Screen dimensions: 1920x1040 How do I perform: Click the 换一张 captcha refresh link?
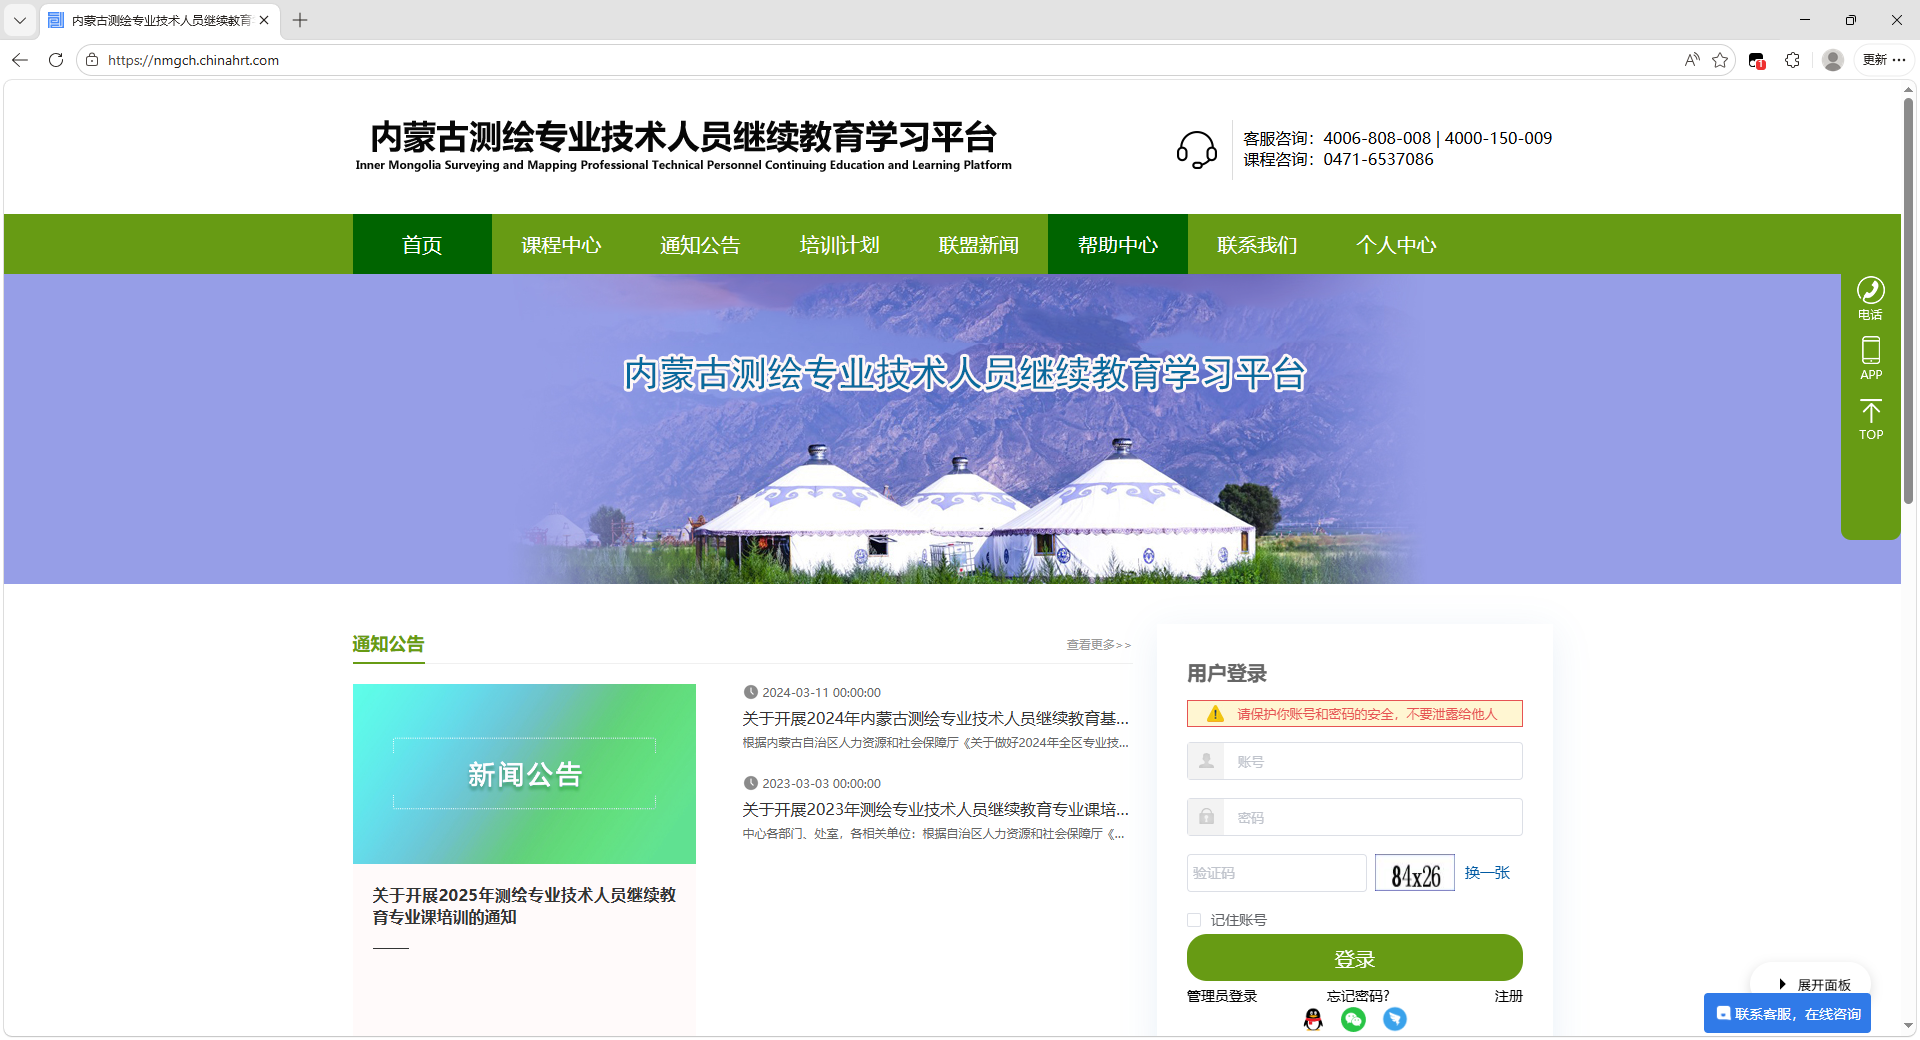coord(1487,873)
